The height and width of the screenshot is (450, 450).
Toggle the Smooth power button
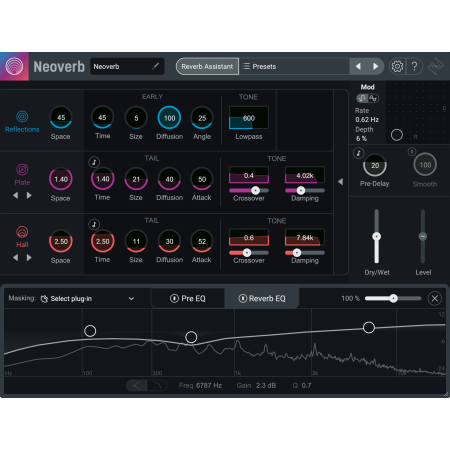tap(412, 152)
